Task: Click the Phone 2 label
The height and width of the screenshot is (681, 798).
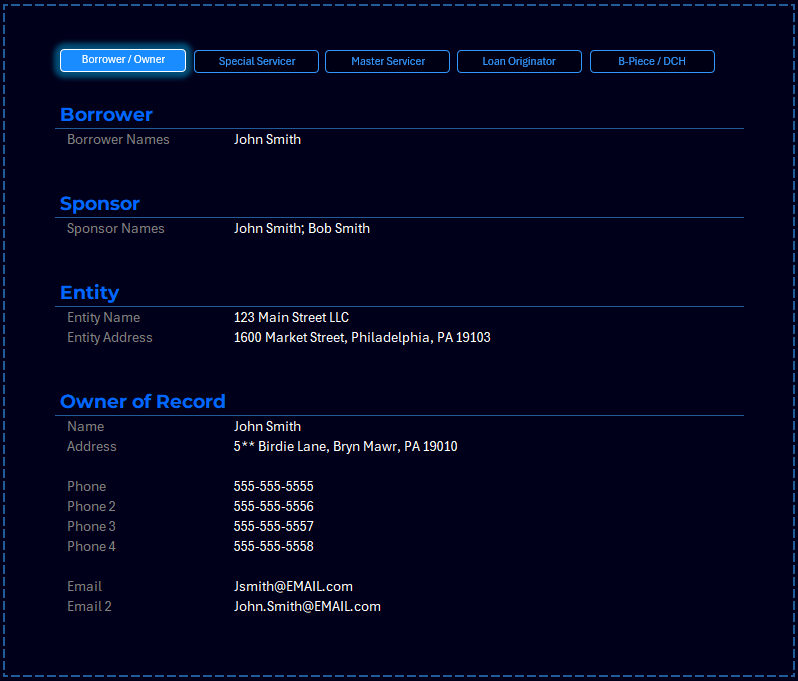Action: tap(91, 506)
